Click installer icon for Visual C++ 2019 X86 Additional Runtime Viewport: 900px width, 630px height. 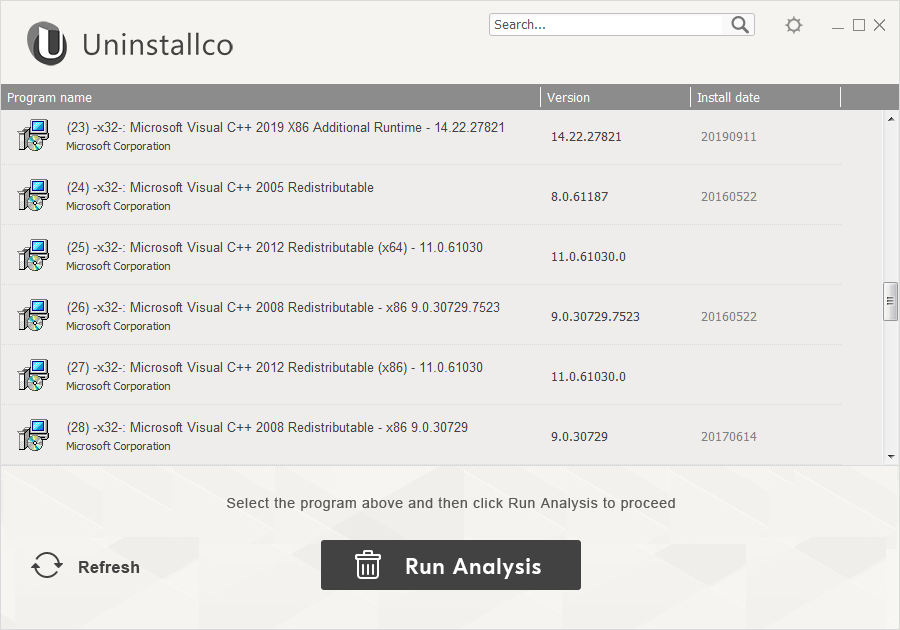point(33,135)
